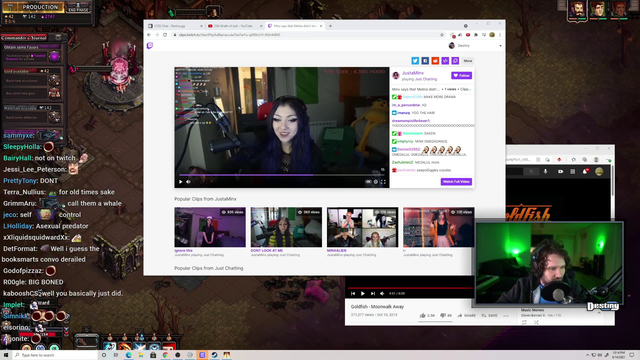The height and width of the screenshot is (360, 640).
Task: Click END PHASE in the game
Action: click(78, 7)
